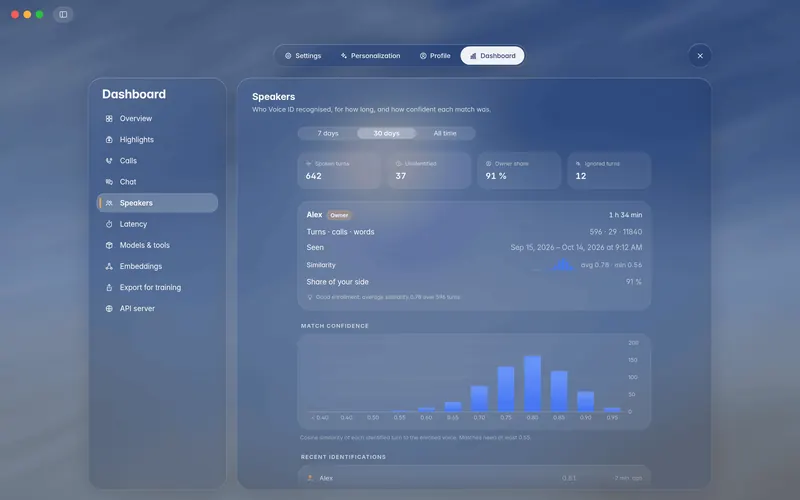The width and height of the screenshot is (800, 500).
Task: Click the API server globe icon
Action: point(109,308)
